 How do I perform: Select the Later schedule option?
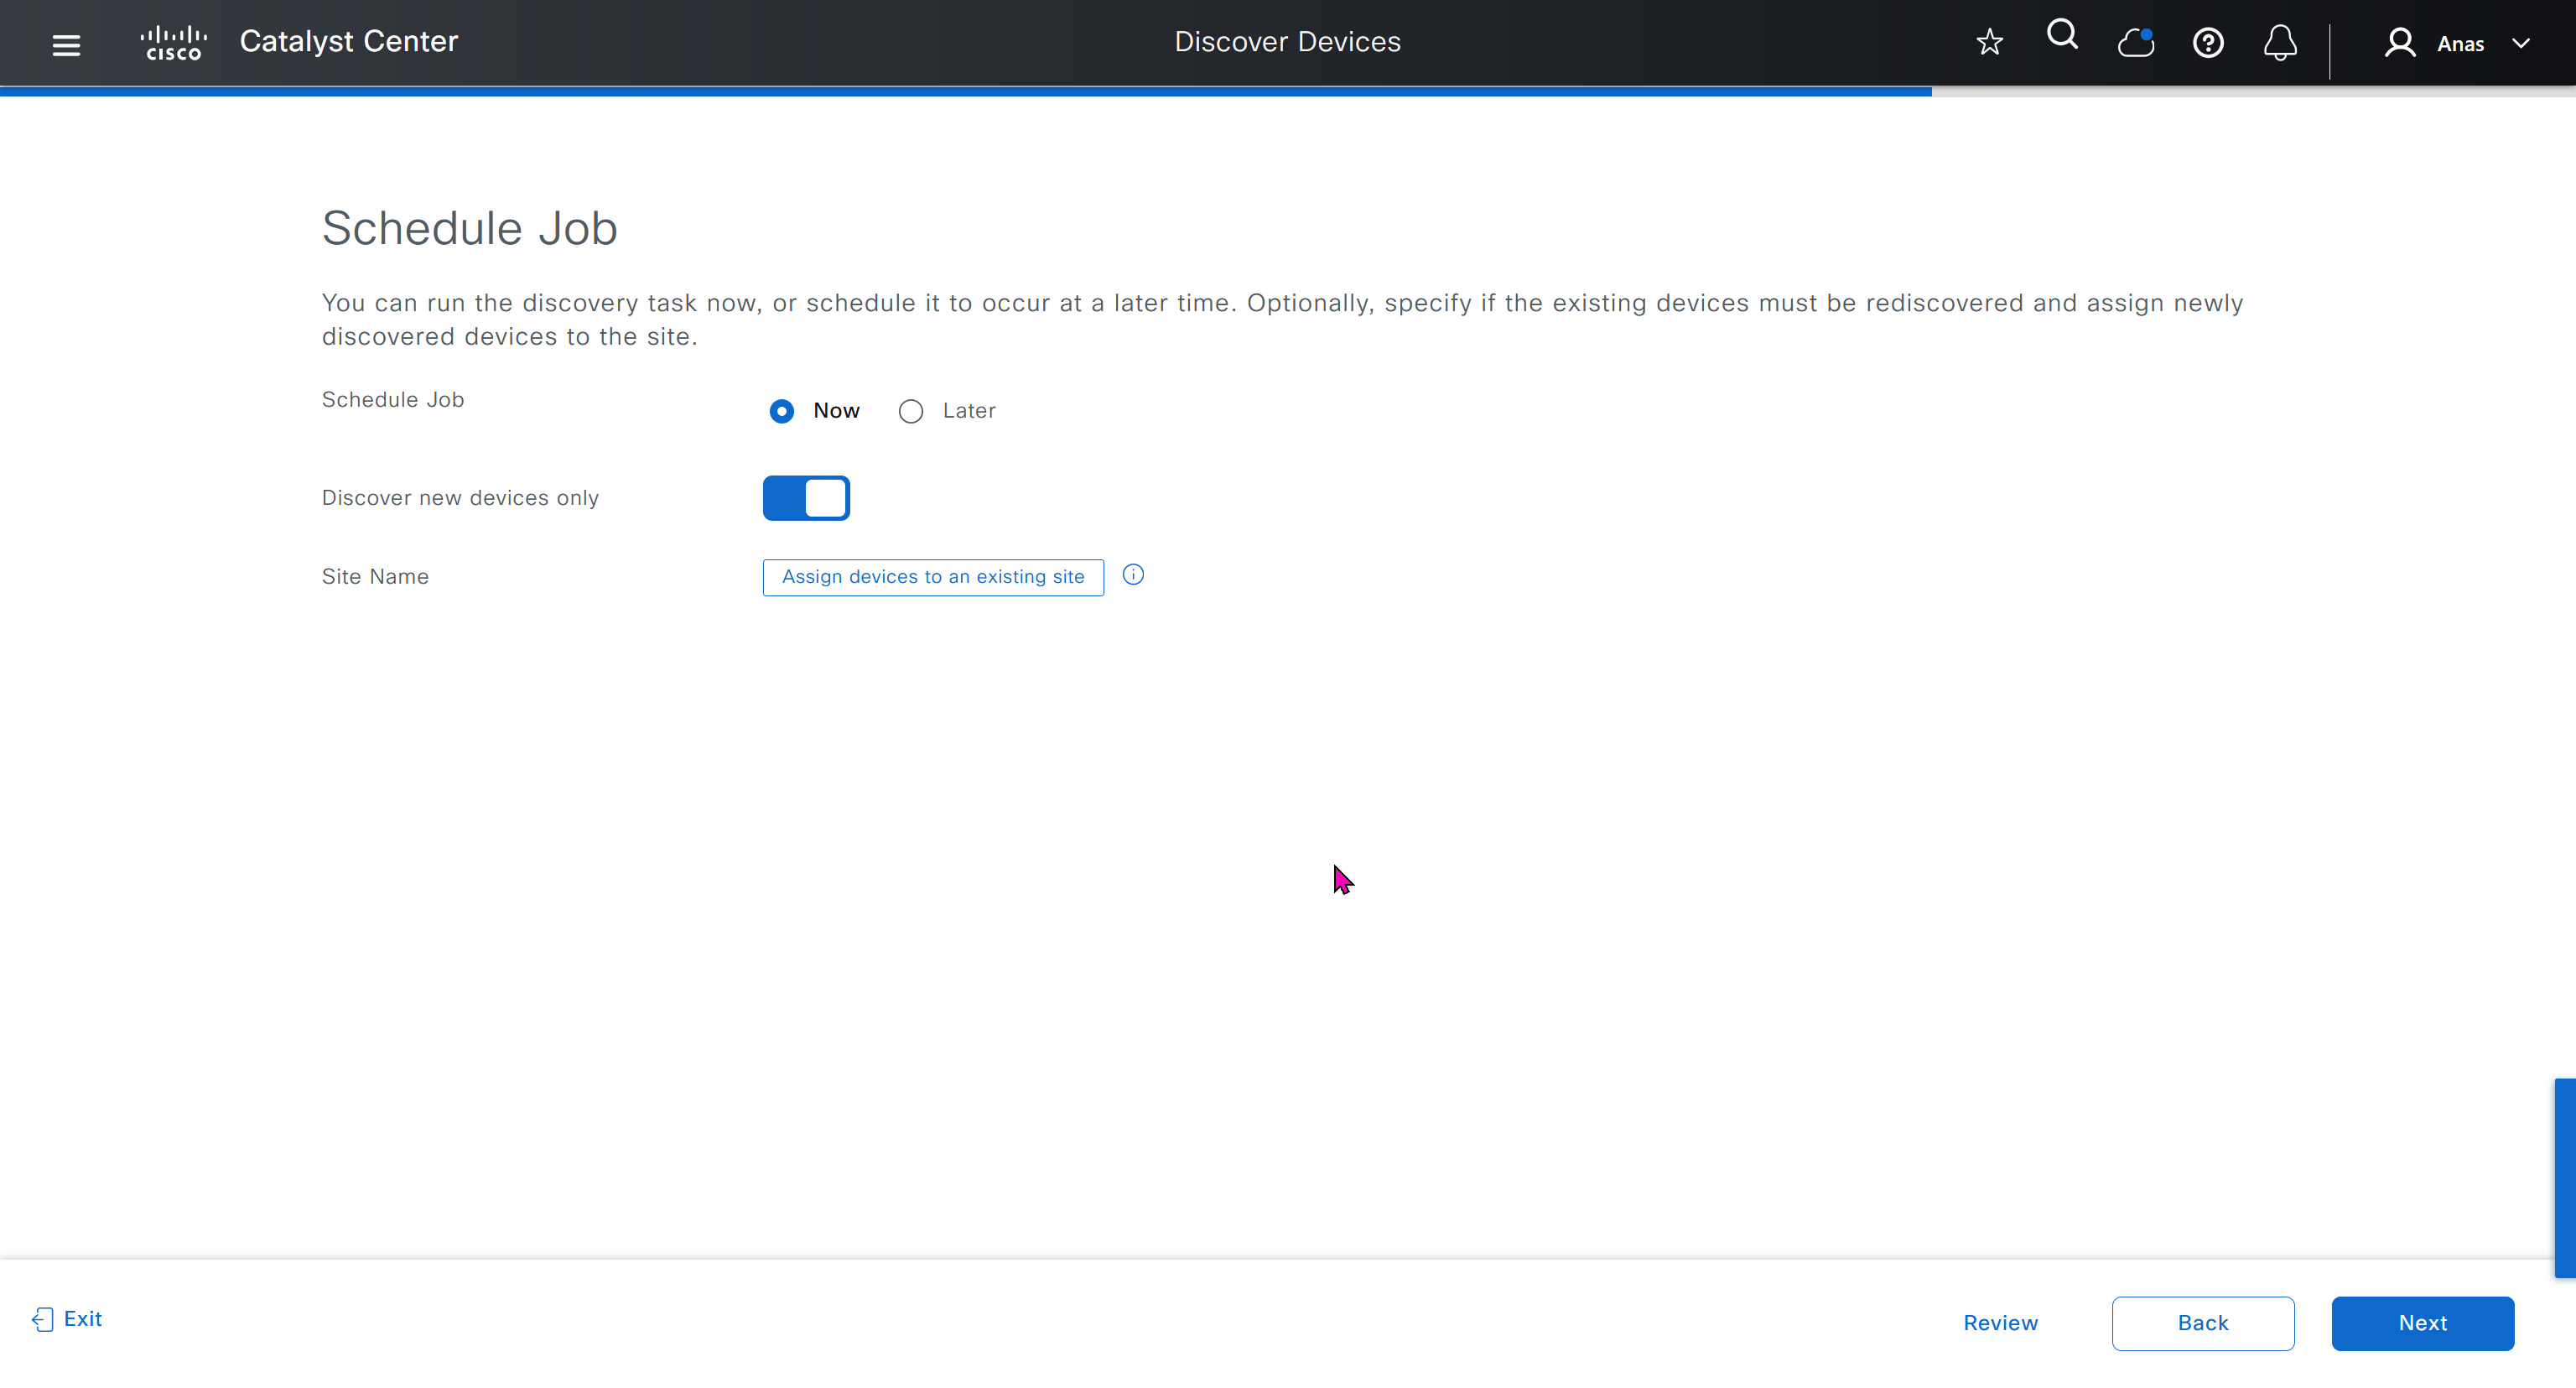(x=910, y=411)
